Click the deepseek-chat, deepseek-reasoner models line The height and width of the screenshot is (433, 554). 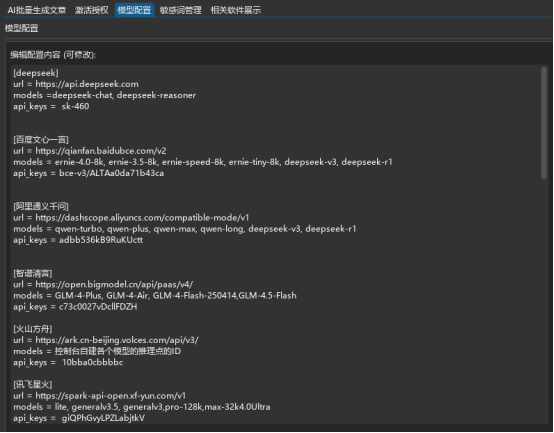click(105, 95)
